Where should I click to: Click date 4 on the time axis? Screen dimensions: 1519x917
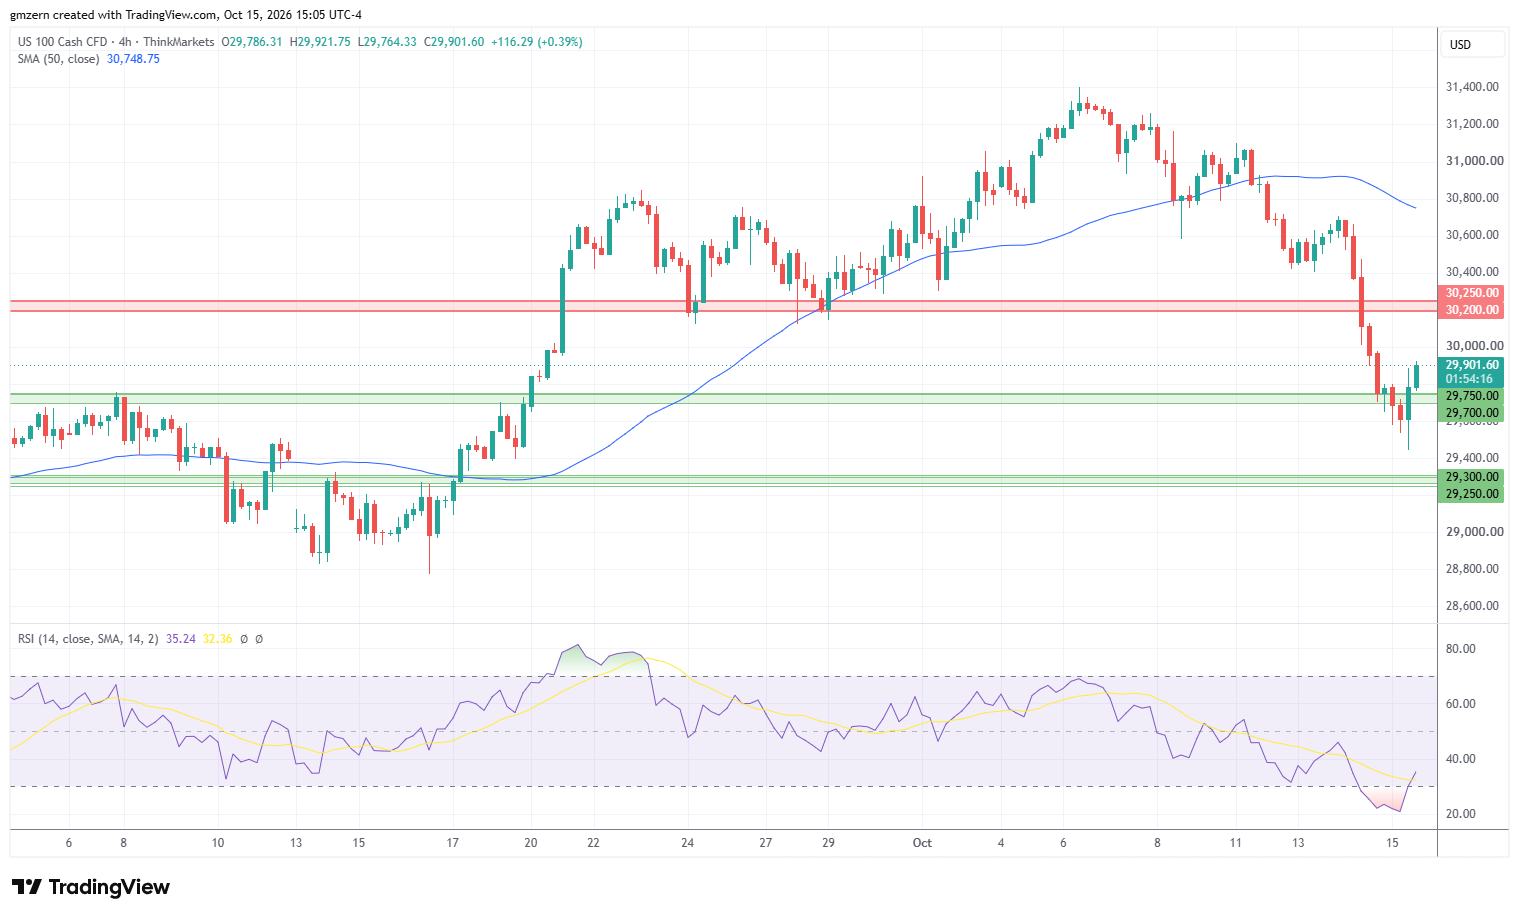pyautogui.click(x=1000, y=843)
